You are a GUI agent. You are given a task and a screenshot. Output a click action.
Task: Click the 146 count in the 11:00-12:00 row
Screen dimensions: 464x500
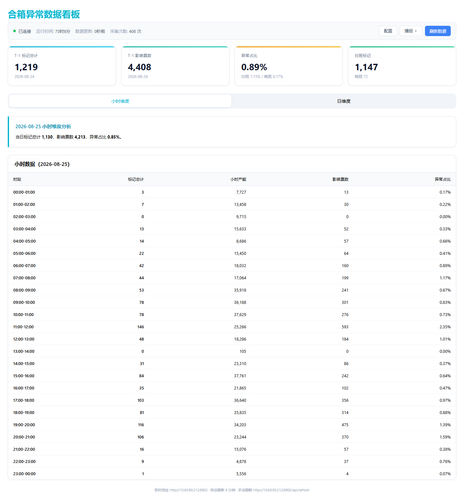[141, 327]
